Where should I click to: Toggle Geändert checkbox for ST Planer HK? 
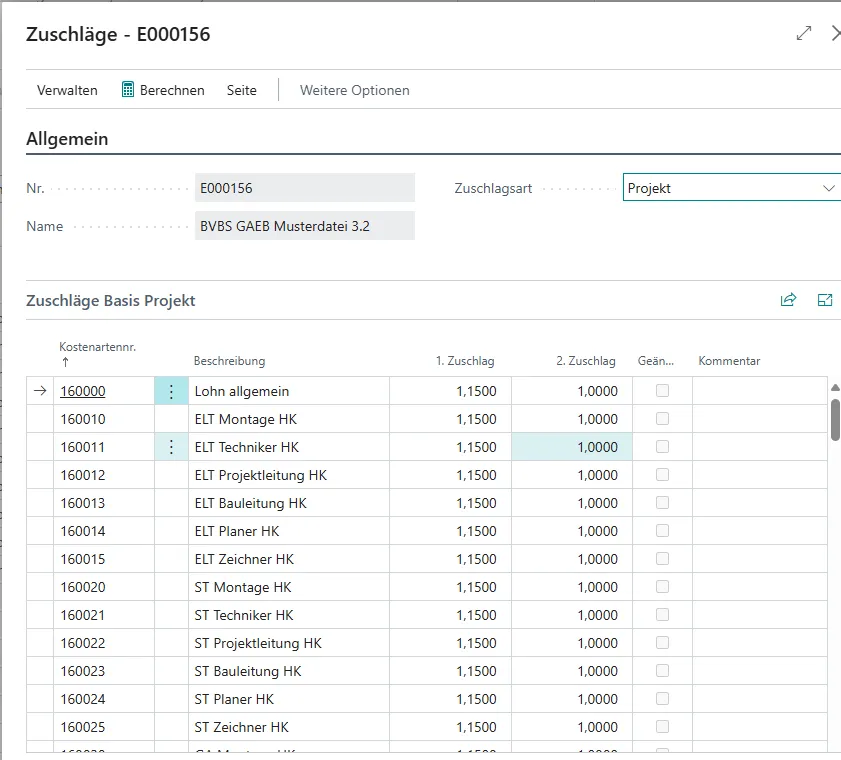pos(662,699)
